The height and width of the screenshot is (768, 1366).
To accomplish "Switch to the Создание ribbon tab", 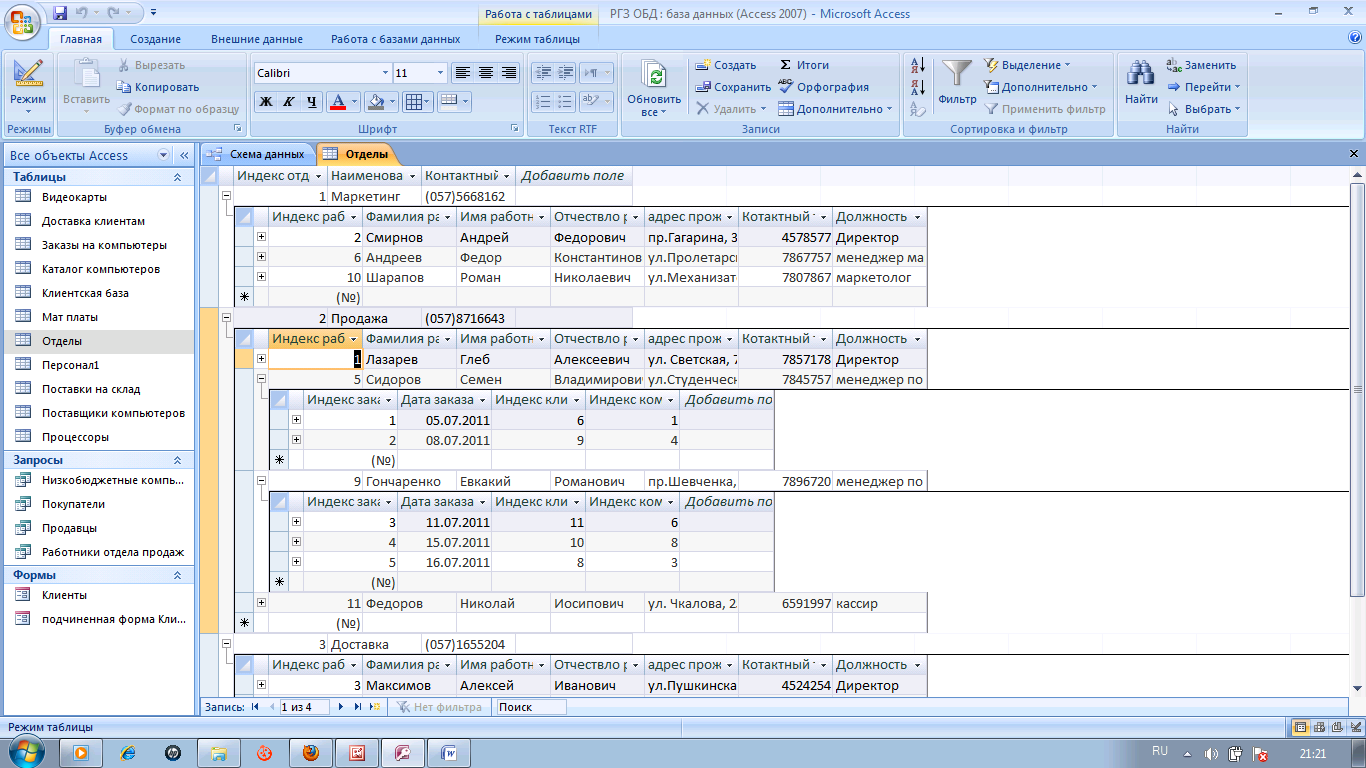I will [155, 39].
